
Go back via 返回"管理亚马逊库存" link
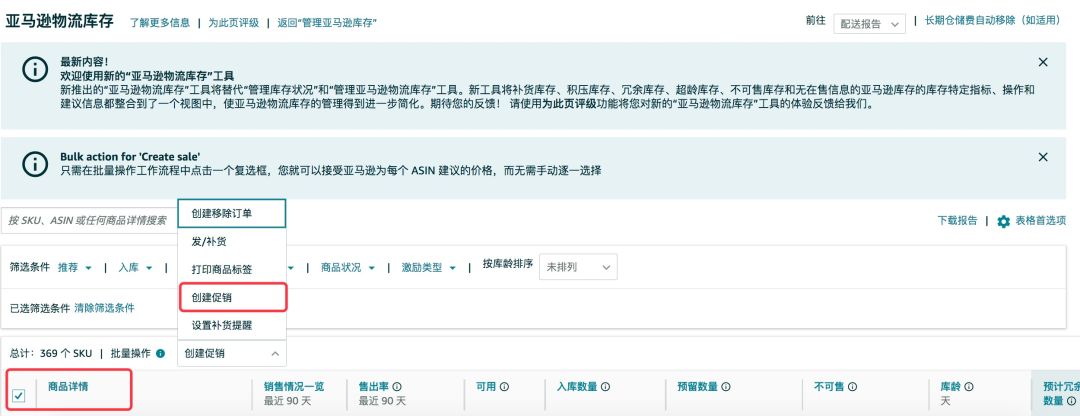[327, 23]
